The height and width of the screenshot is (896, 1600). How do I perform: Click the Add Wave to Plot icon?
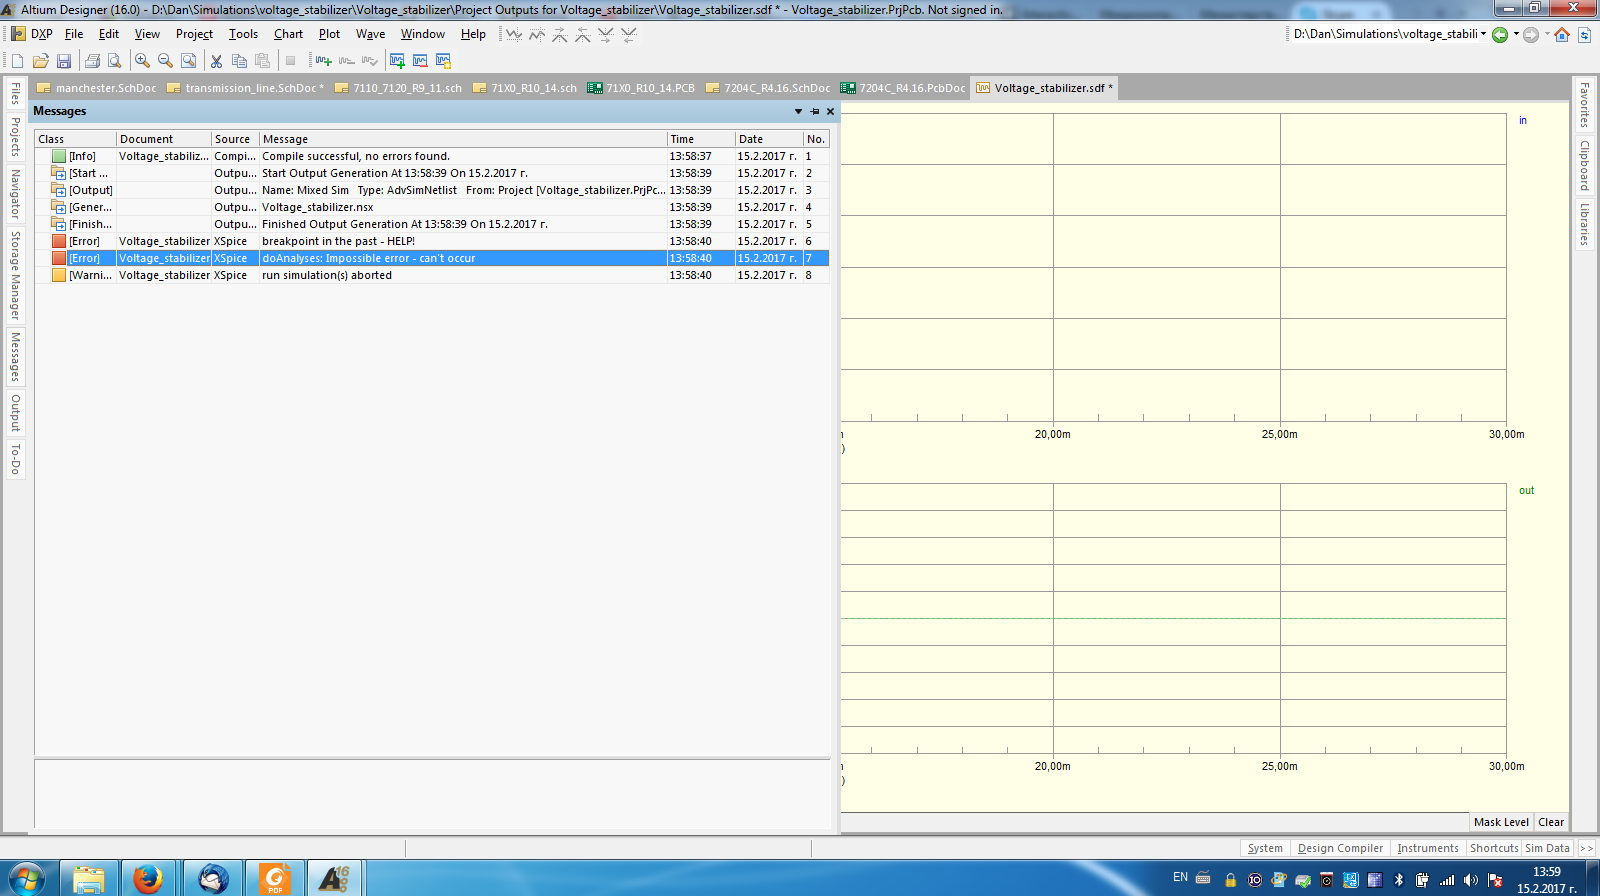(323, 61)
